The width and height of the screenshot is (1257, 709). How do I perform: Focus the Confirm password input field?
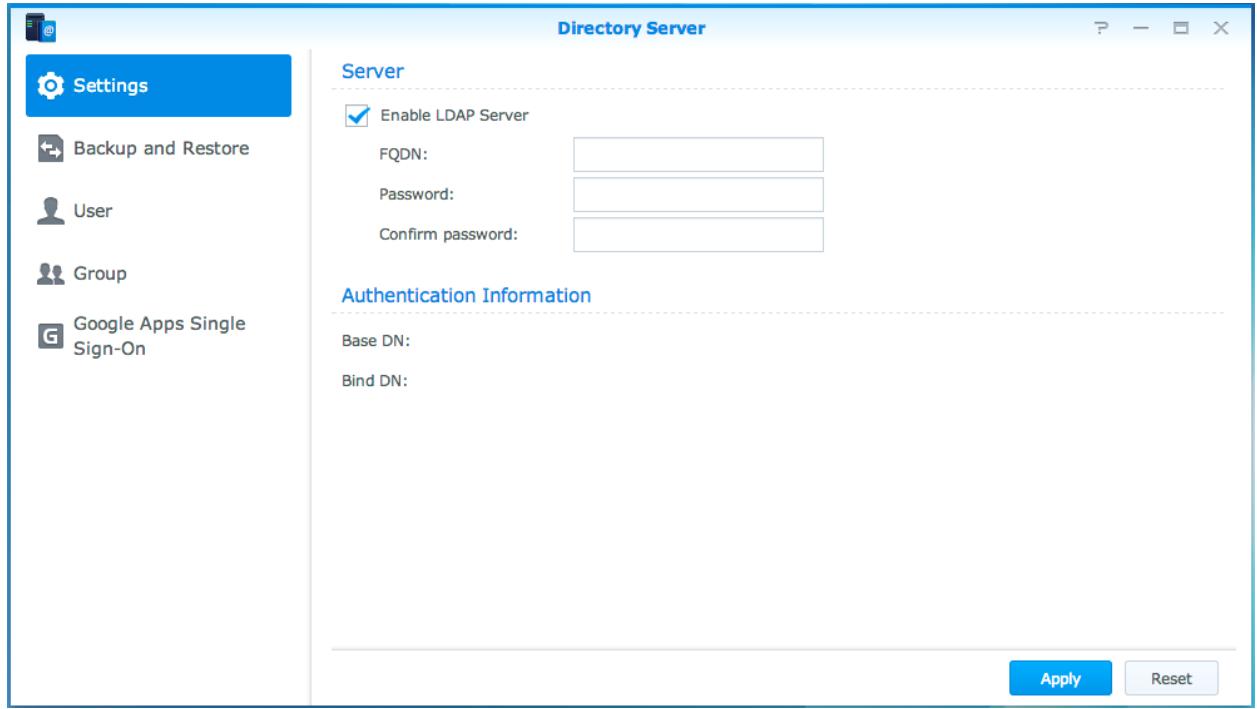pos(698,235)
